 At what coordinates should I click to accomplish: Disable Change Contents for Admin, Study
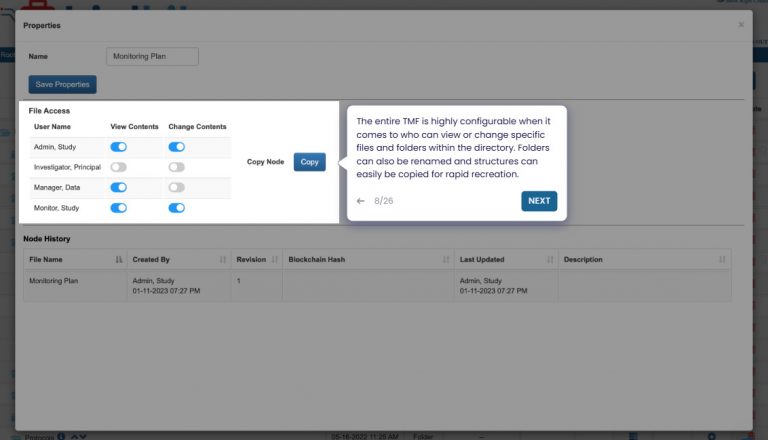click(177, 147)
